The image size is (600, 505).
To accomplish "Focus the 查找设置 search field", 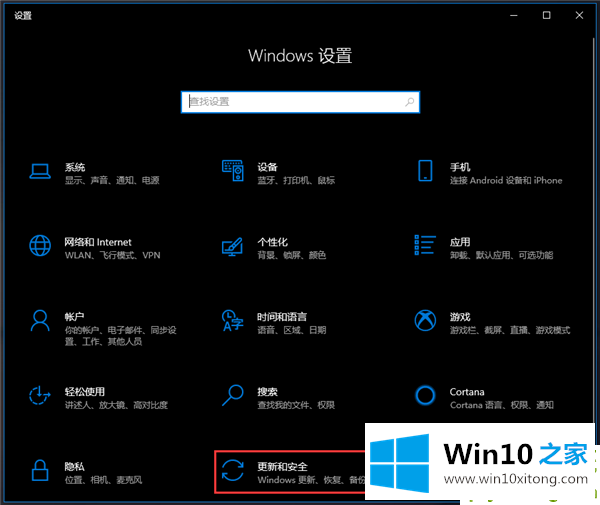I will (300, 102).
